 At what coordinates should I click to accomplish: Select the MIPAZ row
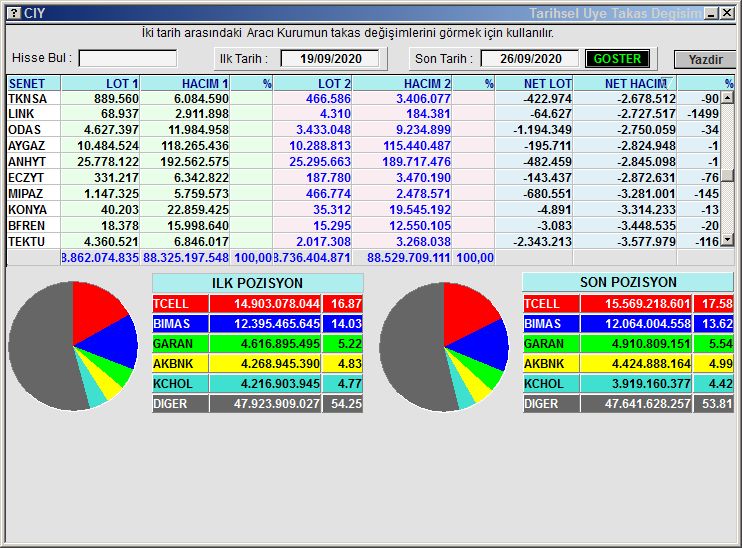pyautogui.click(x=363, y=194)
